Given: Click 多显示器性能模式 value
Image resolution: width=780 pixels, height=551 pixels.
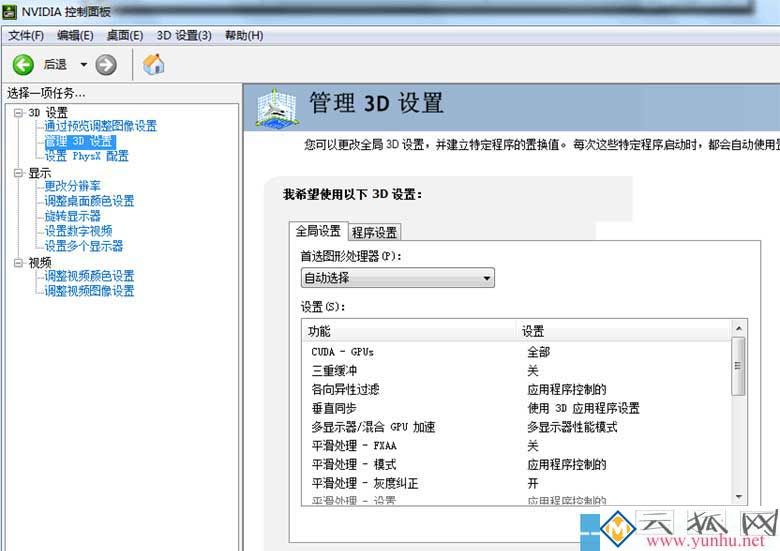Looking at the screenshot, I should click(x=573, y=427).
